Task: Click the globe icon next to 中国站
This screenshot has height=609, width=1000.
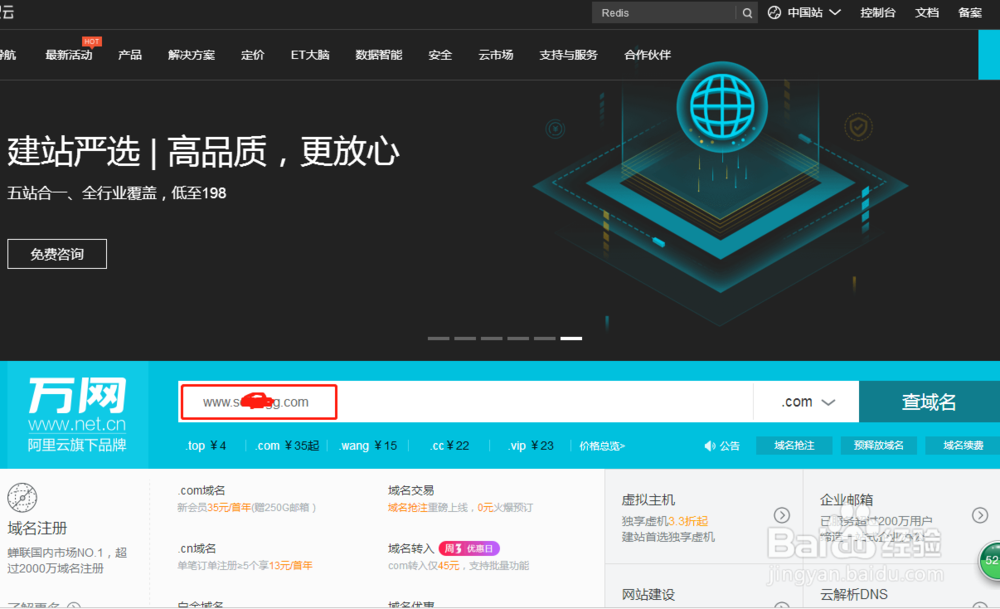Action: (x=774, y=12)
